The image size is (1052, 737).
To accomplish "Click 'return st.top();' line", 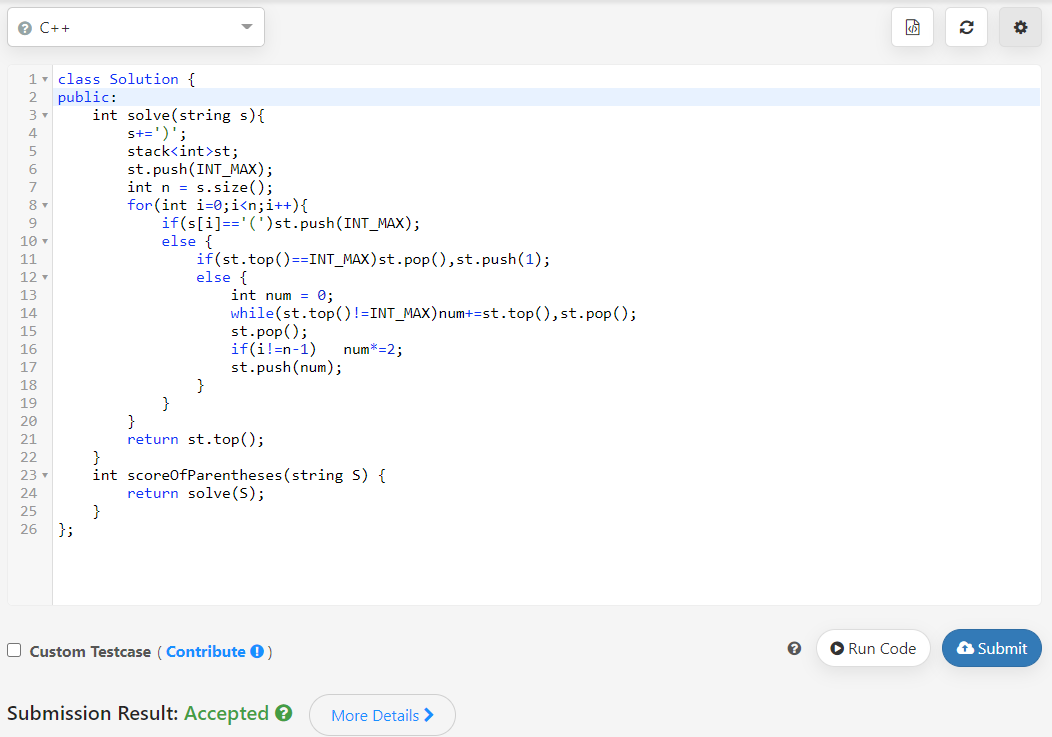I will (195, 440).
